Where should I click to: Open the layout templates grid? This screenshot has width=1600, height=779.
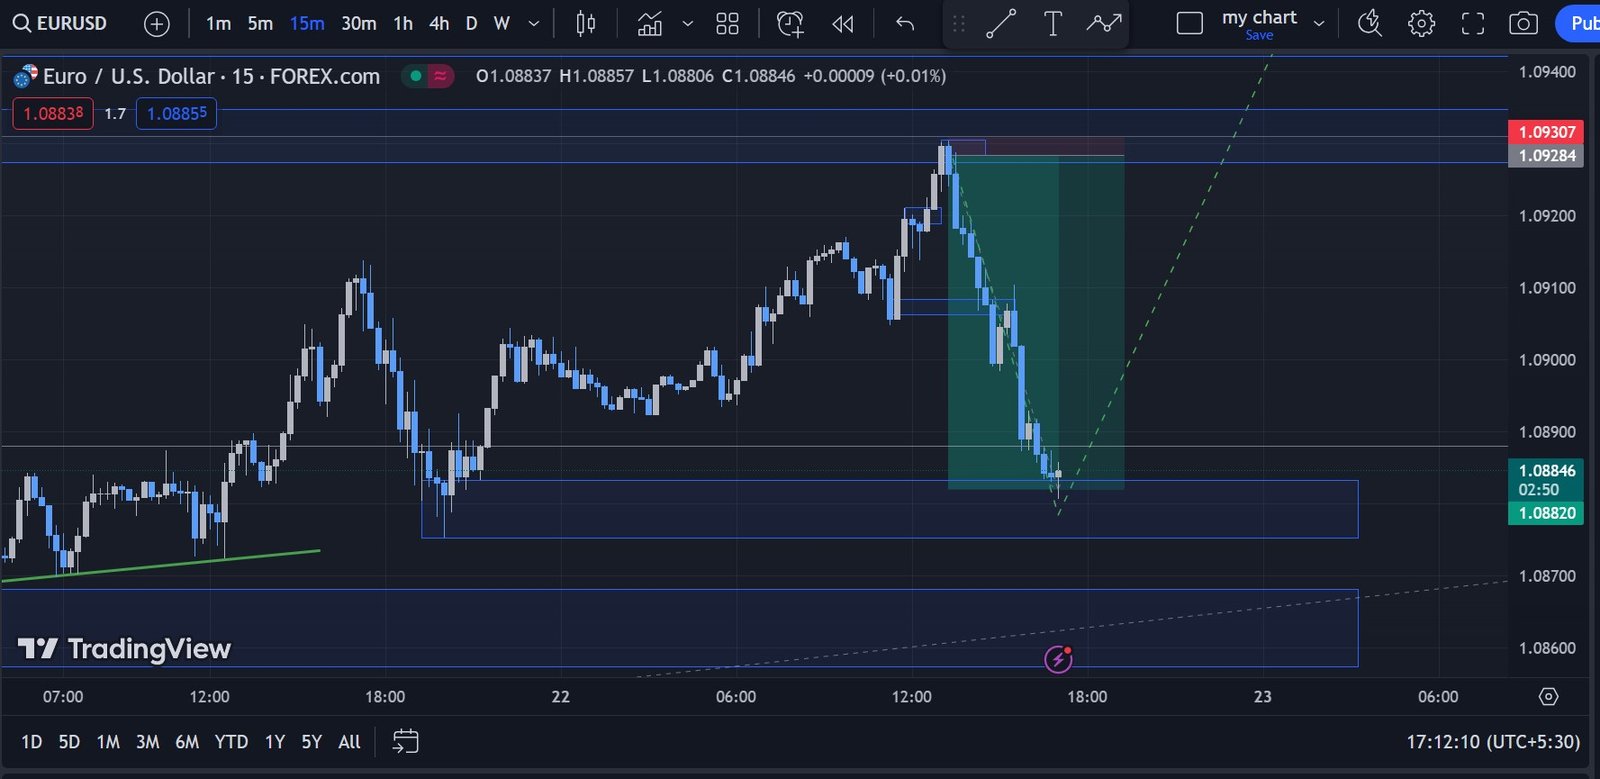click(x=727, y=23)
